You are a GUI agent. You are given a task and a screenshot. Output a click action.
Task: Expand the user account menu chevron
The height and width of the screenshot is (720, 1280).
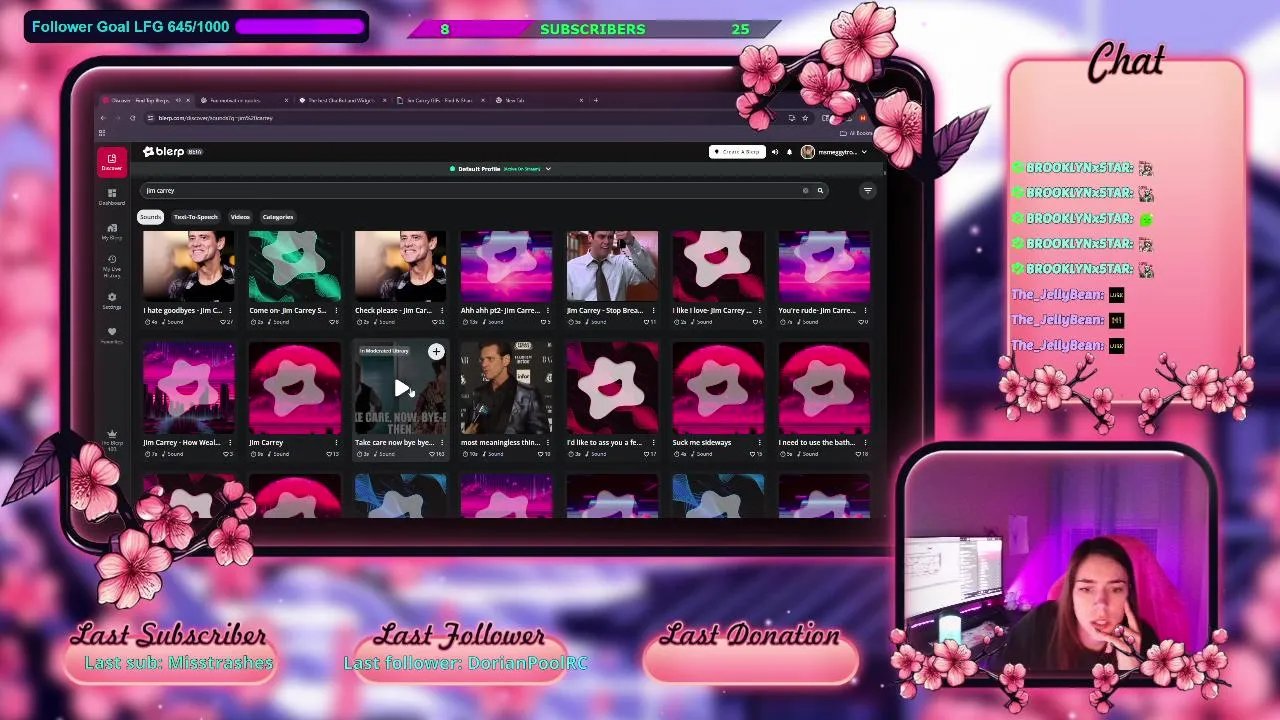864,152
